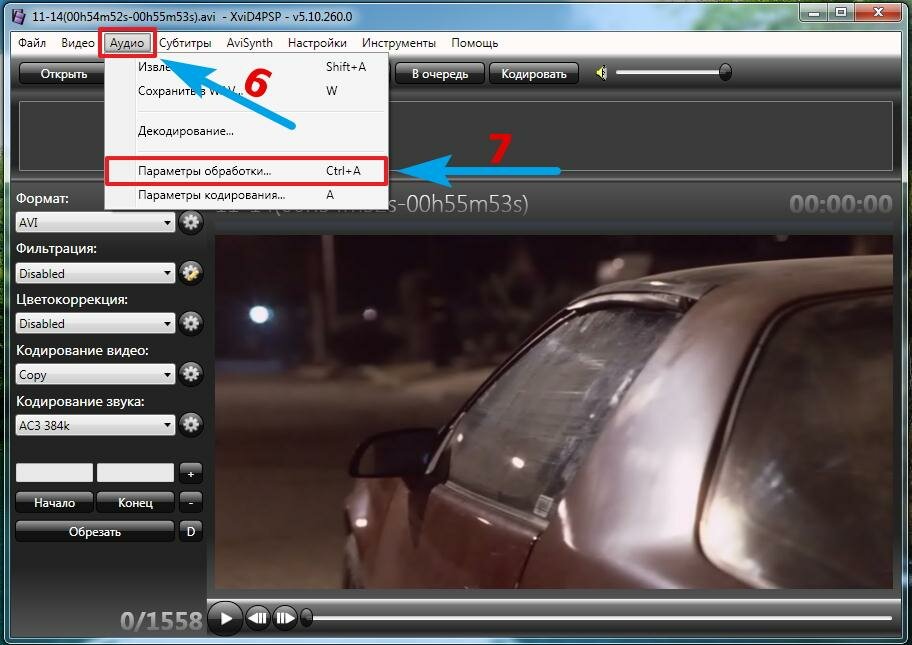
Task: Click the volume slider handle
Action: point(725,72)
